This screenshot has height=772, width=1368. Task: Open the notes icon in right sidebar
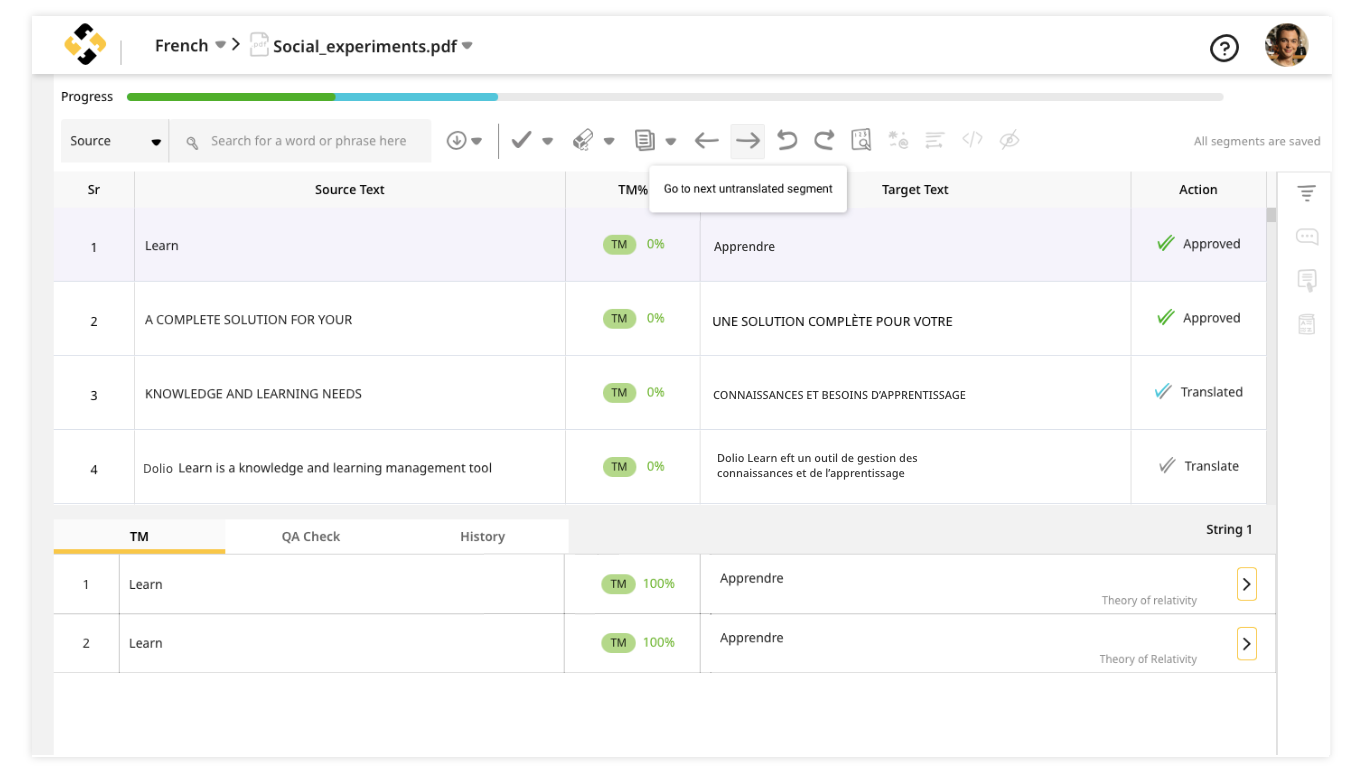point(1306,281)
